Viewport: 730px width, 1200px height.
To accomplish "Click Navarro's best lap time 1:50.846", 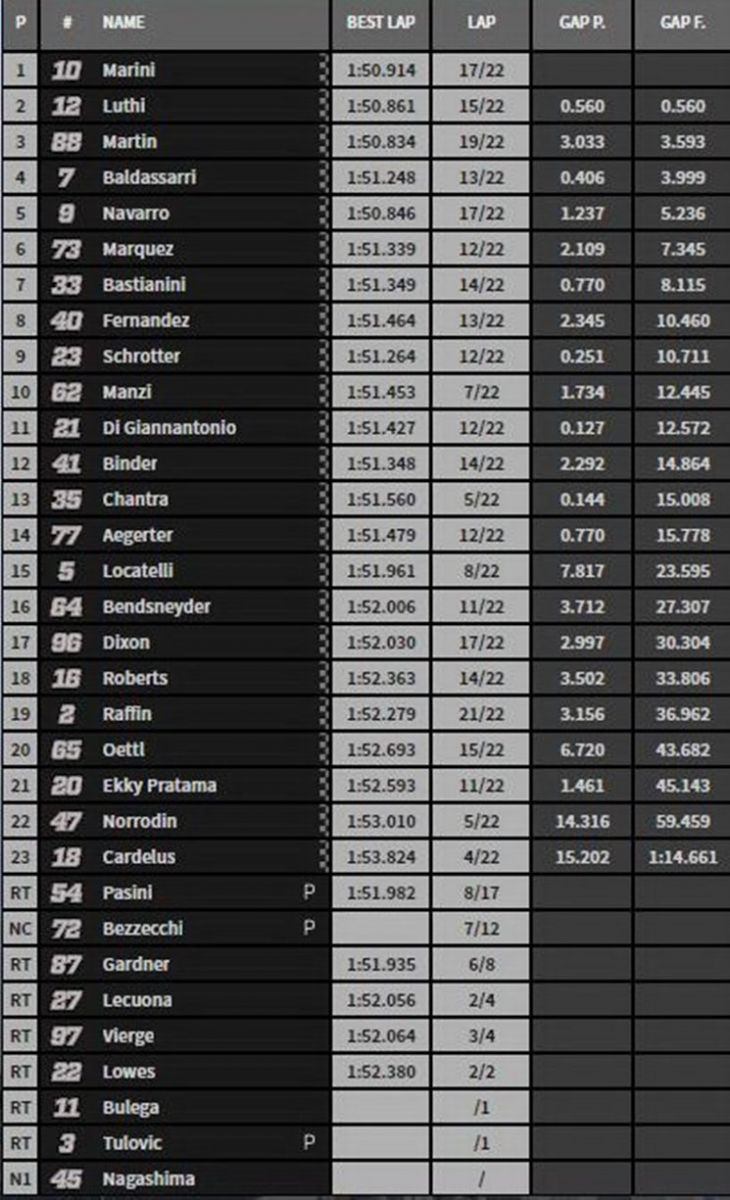I will [381, 213].
